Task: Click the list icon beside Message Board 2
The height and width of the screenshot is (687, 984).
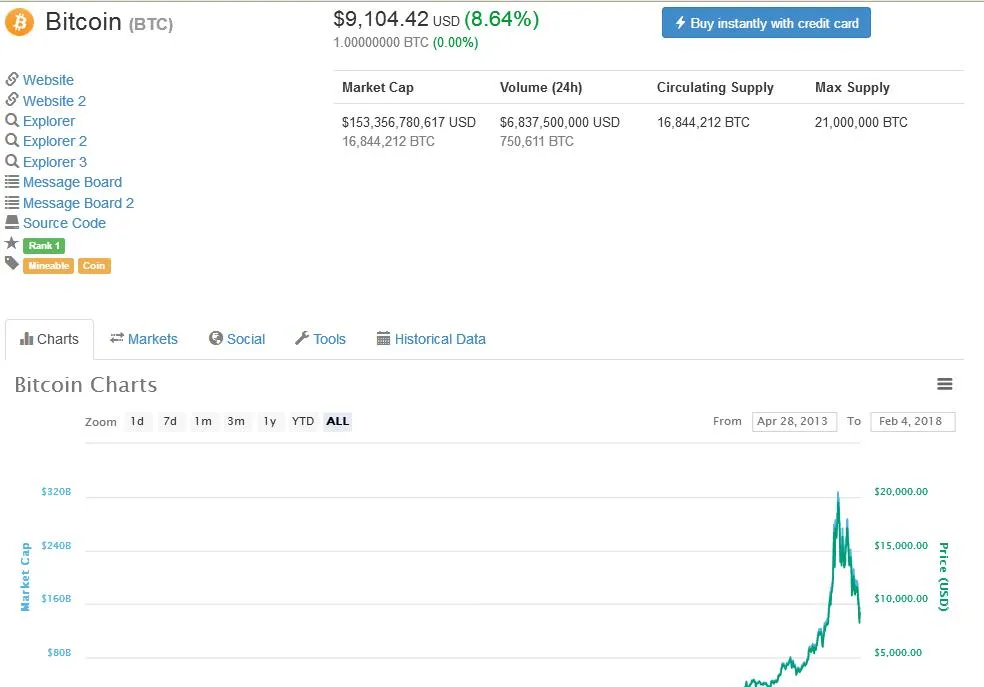Action: (x=12, y=203)
